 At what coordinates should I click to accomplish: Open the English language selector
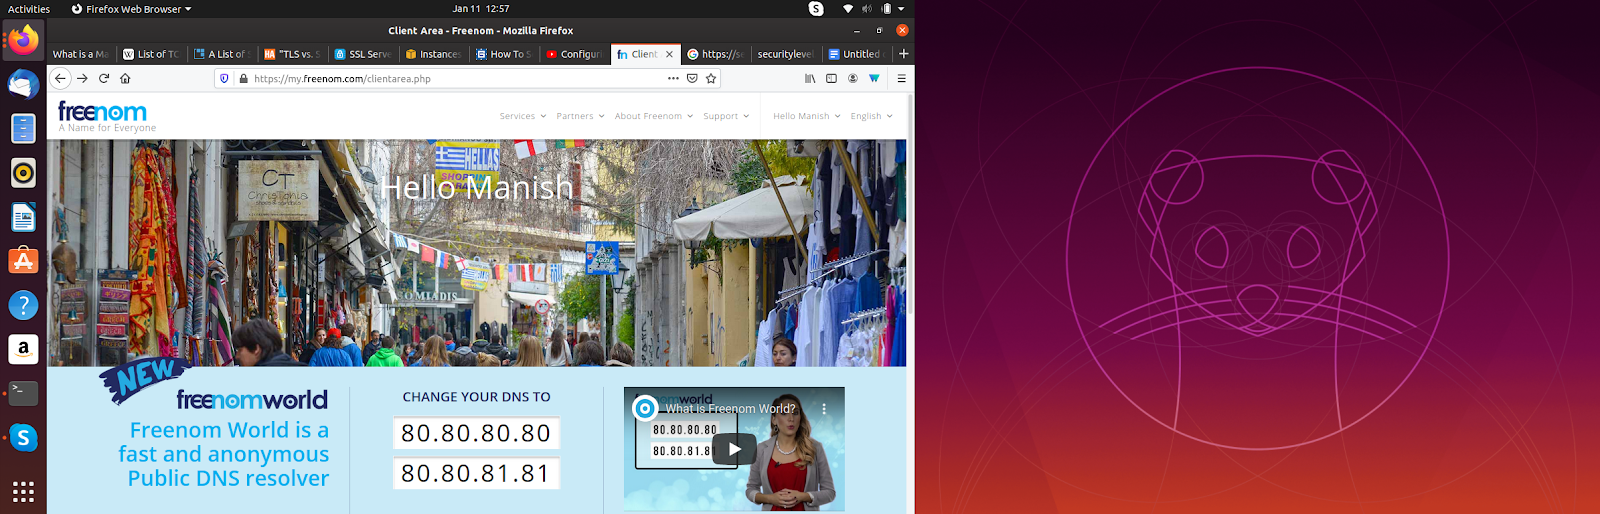(871, 116)
